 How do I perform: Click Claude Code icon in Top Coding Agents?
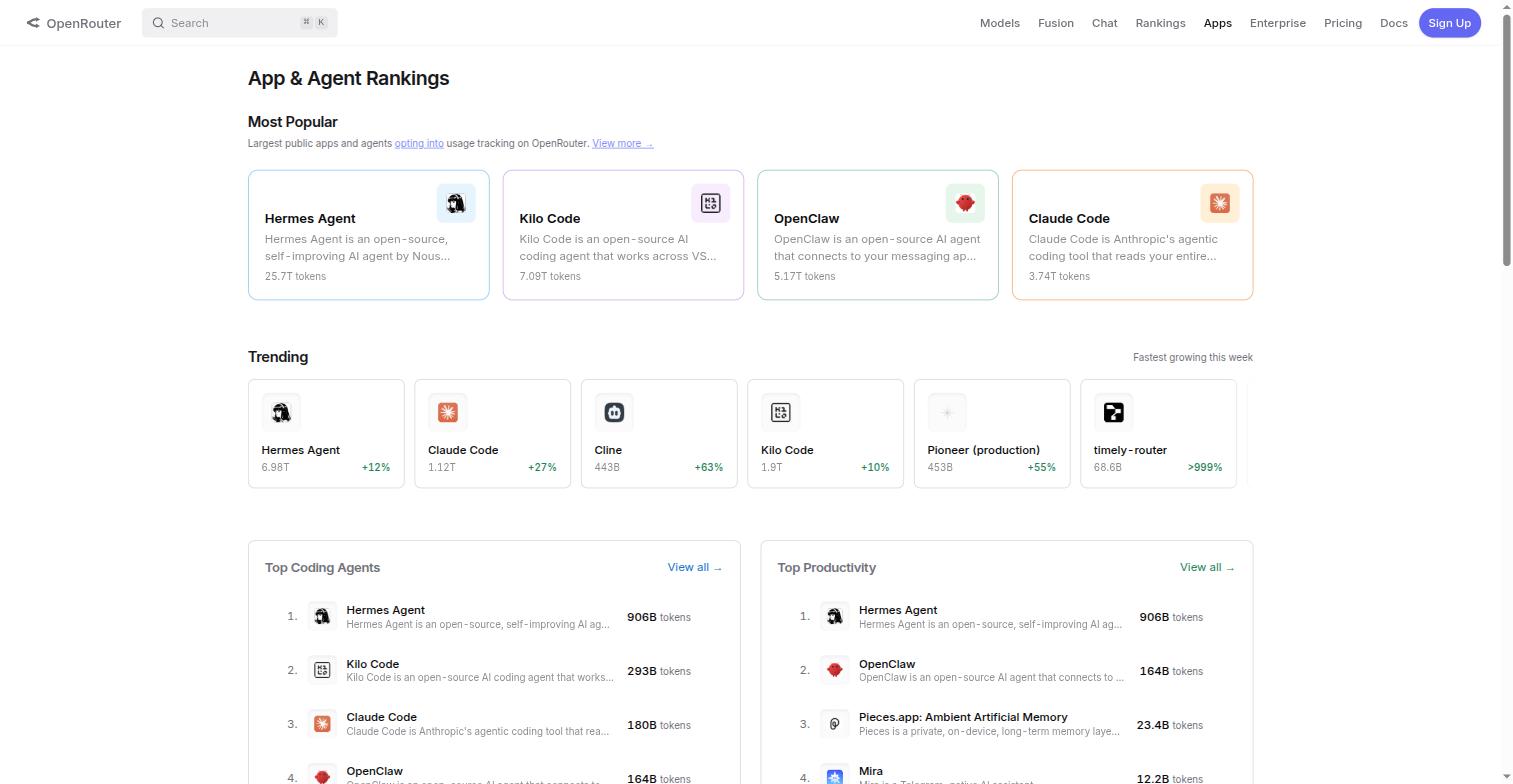click(x=322, y=724)
